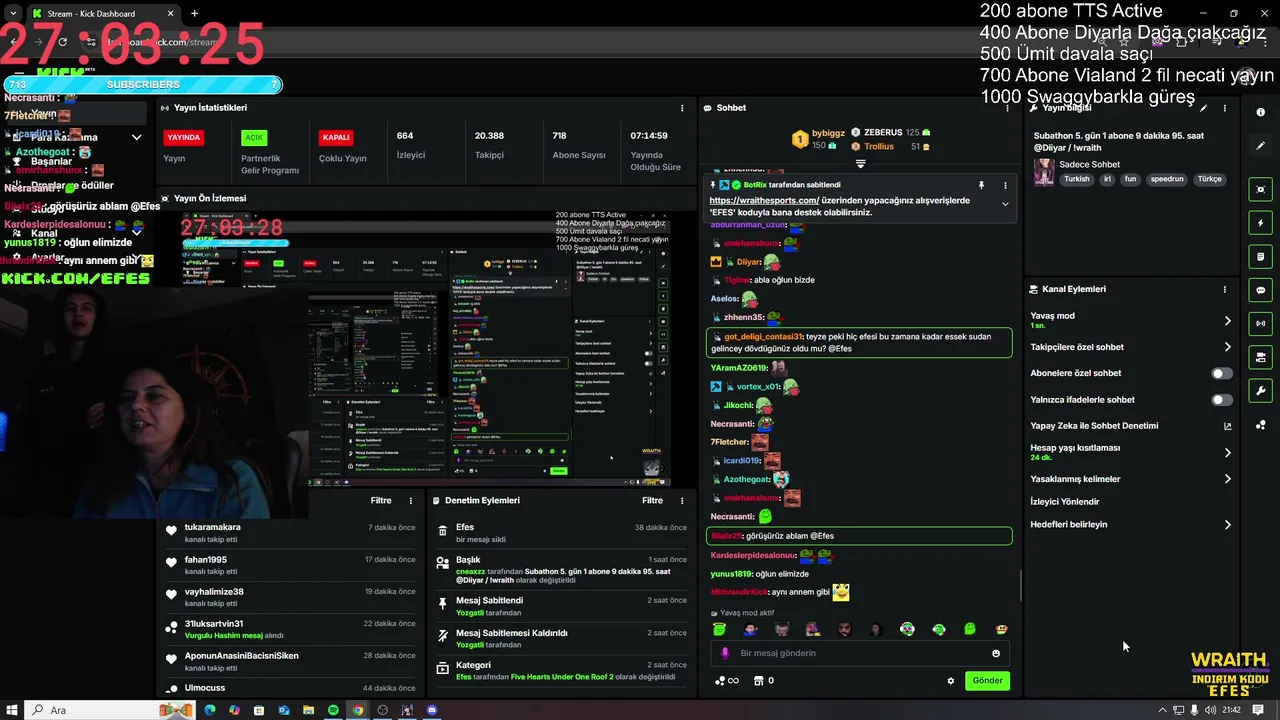Open the Filtre menu in Denetim Eylemleri
The height and width of the screenshot is (720, 1280).
[652, 500]
